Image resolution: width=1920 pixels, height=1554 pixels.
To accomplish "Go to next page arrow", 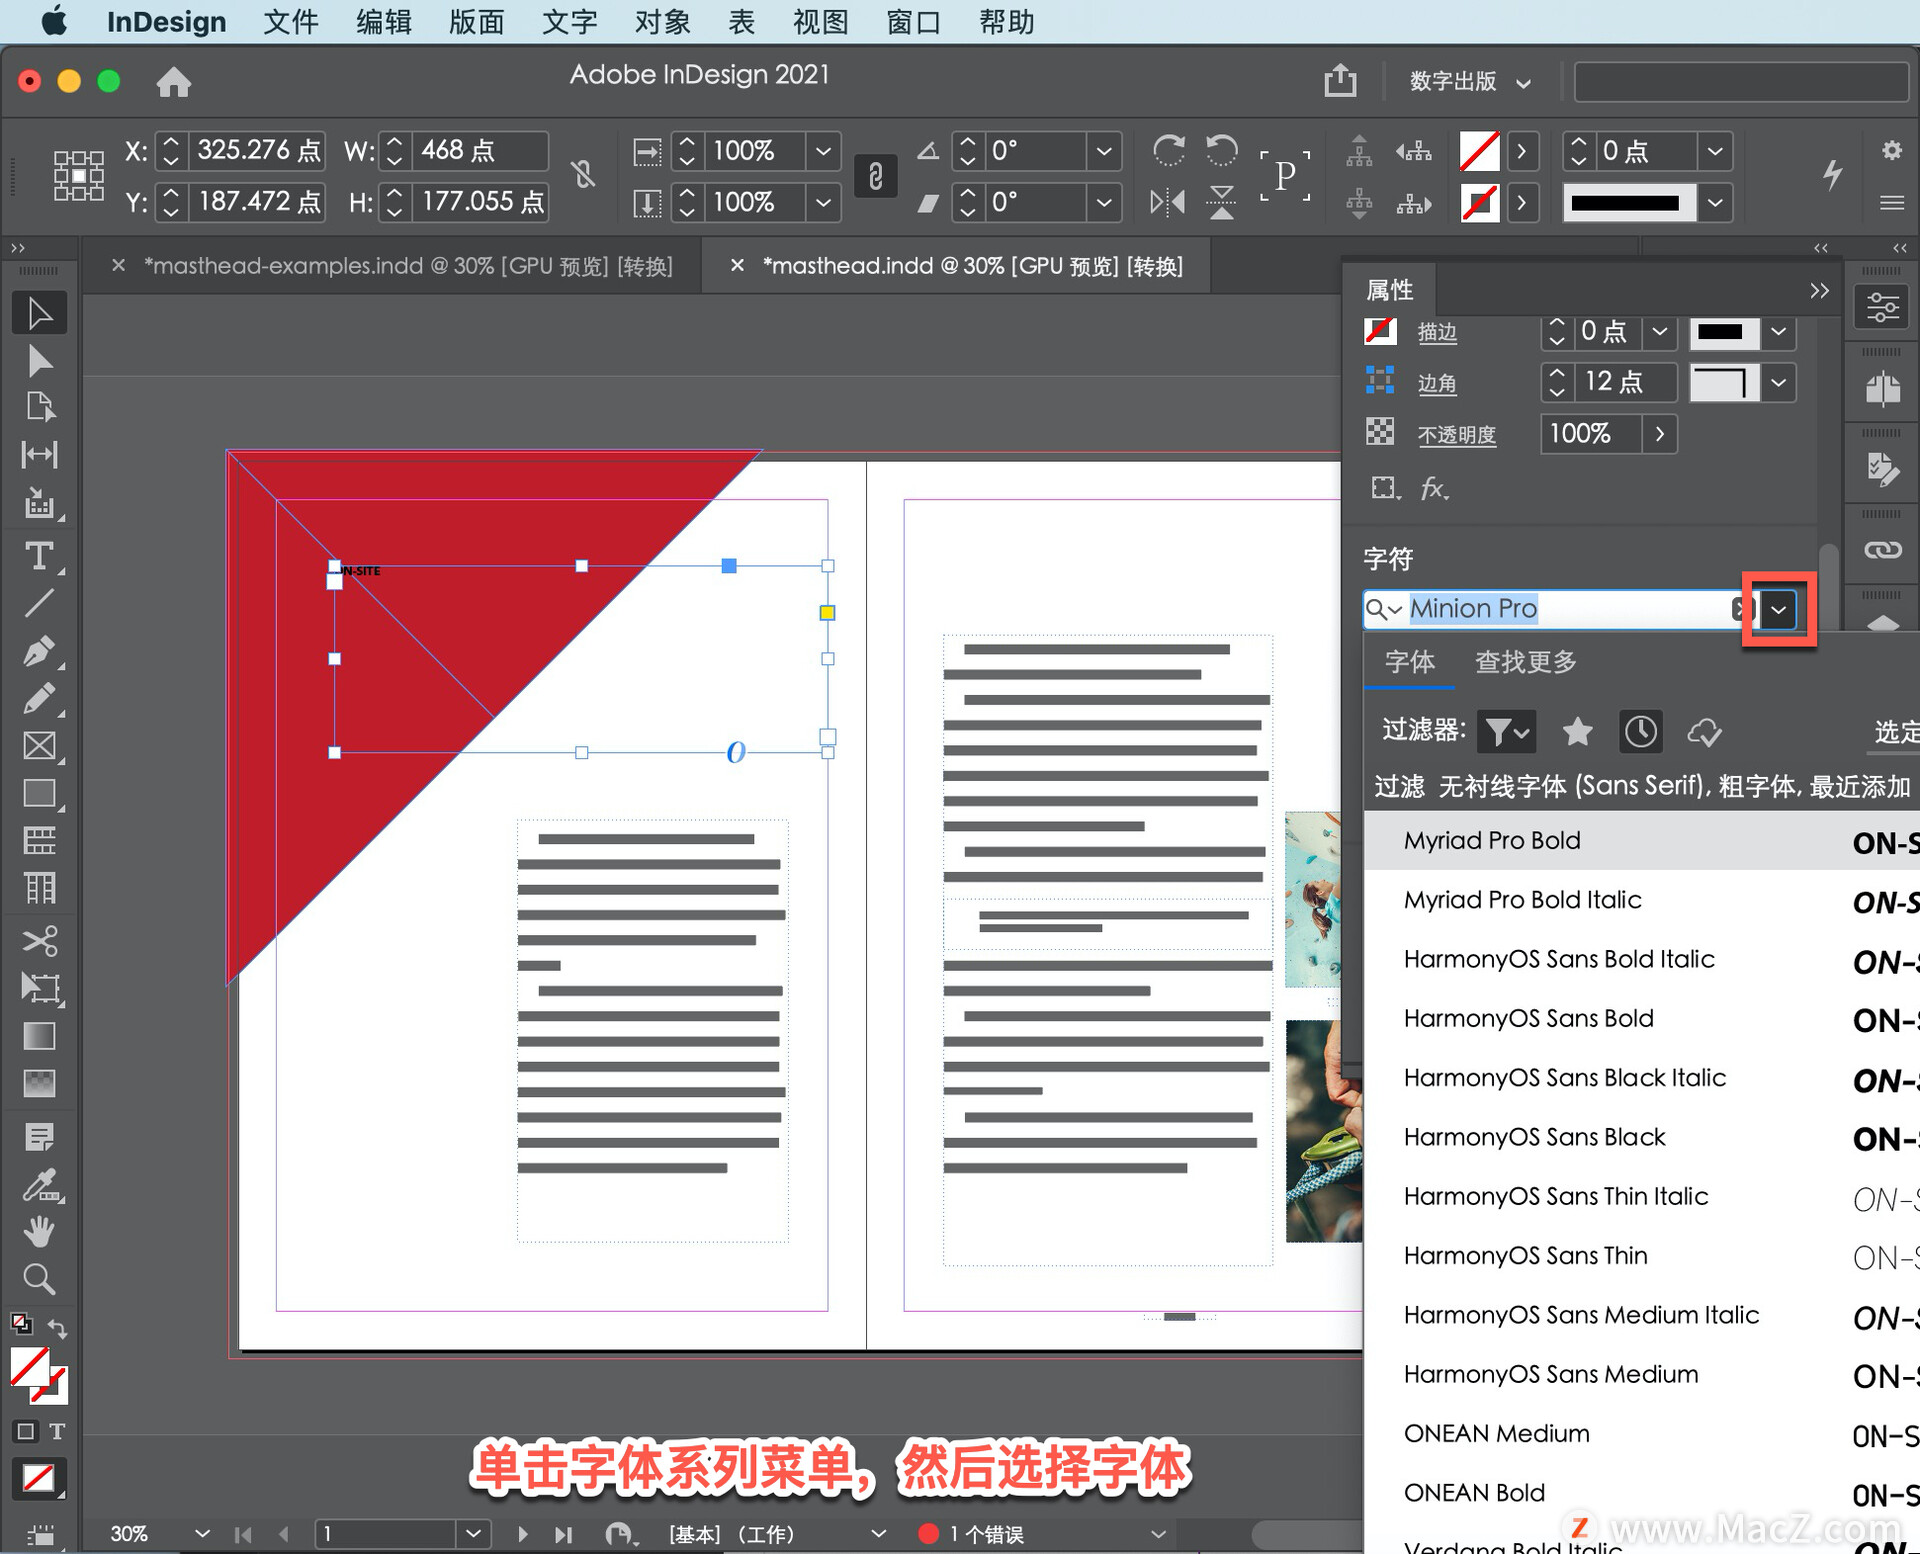I will coord(522,1533).
